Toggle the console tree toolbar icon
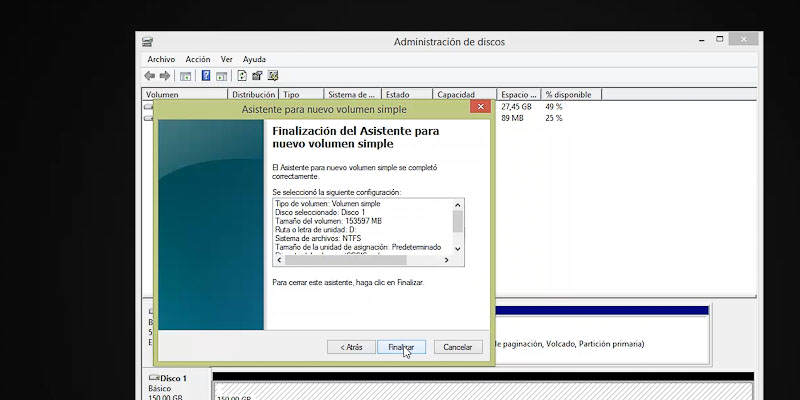 (x=186, y=76)
